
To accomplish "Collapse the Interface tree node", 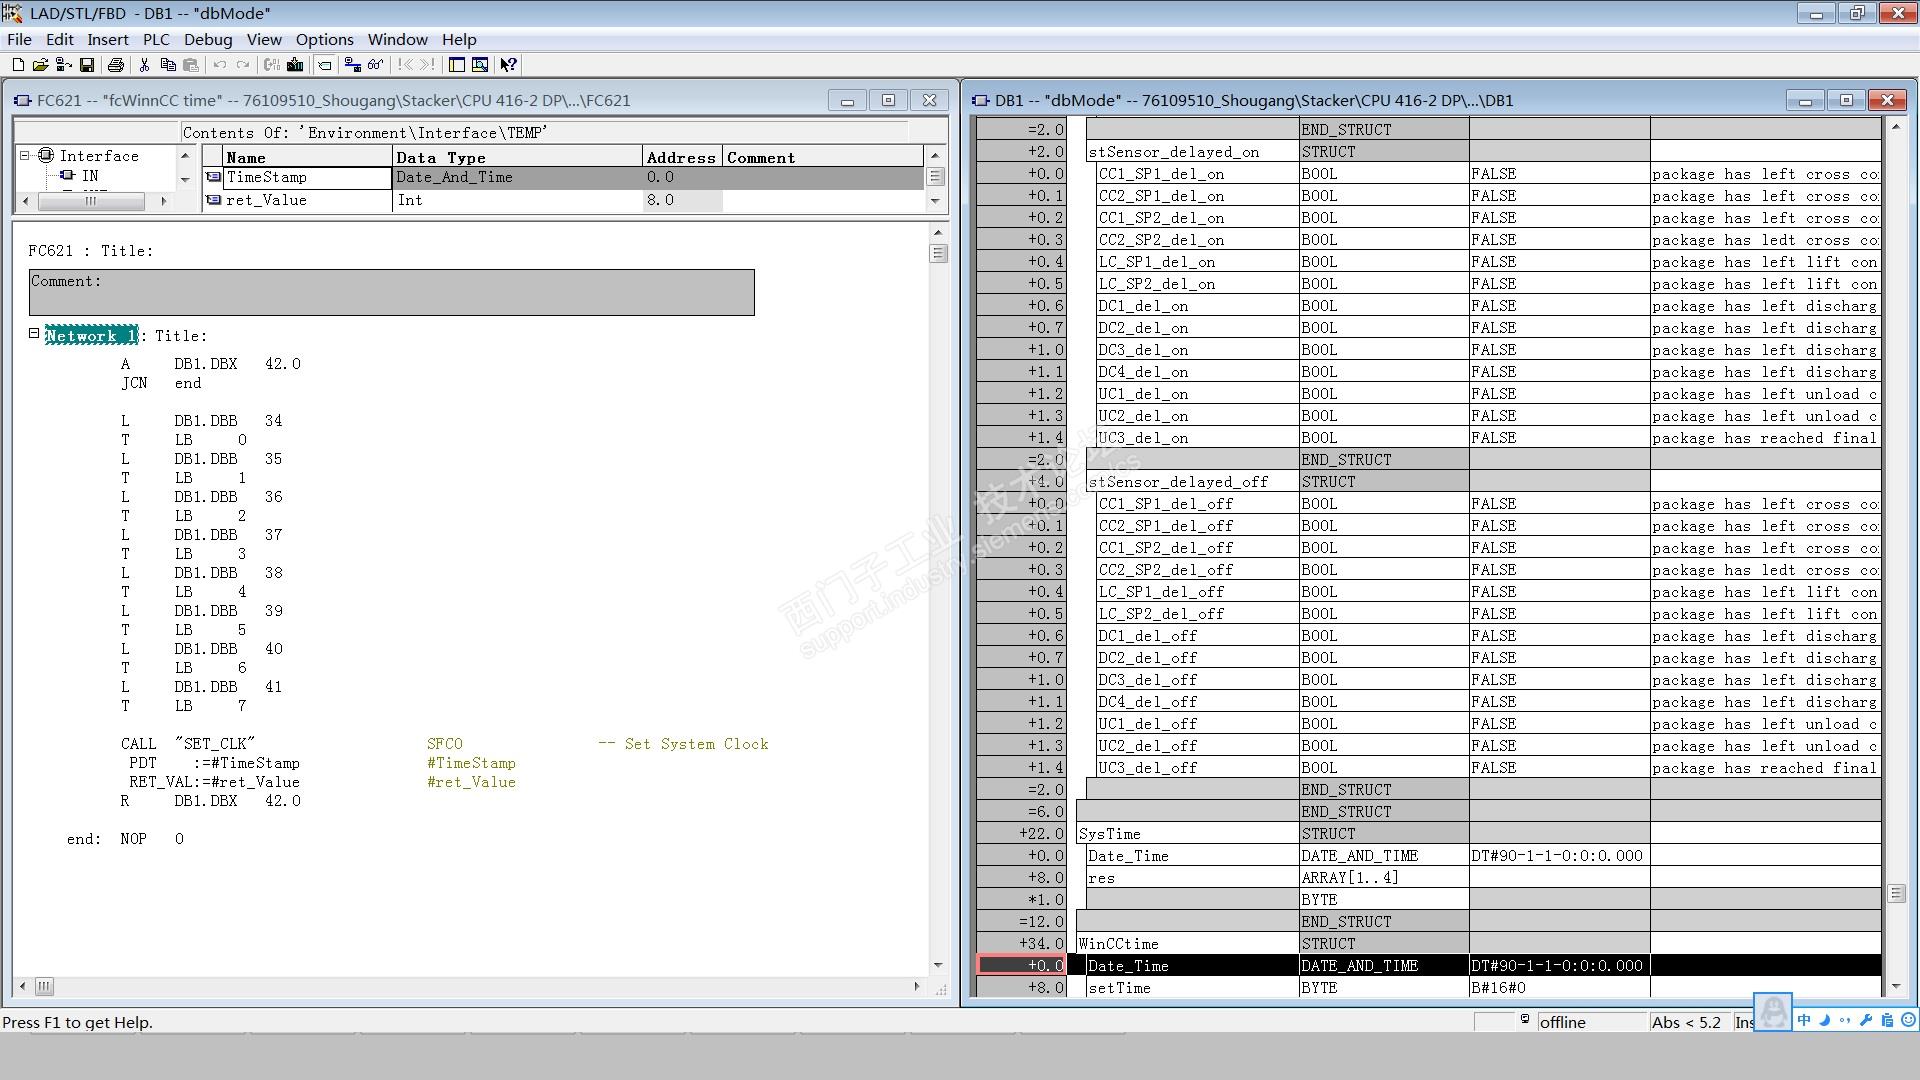I will (x=26, y=156).
